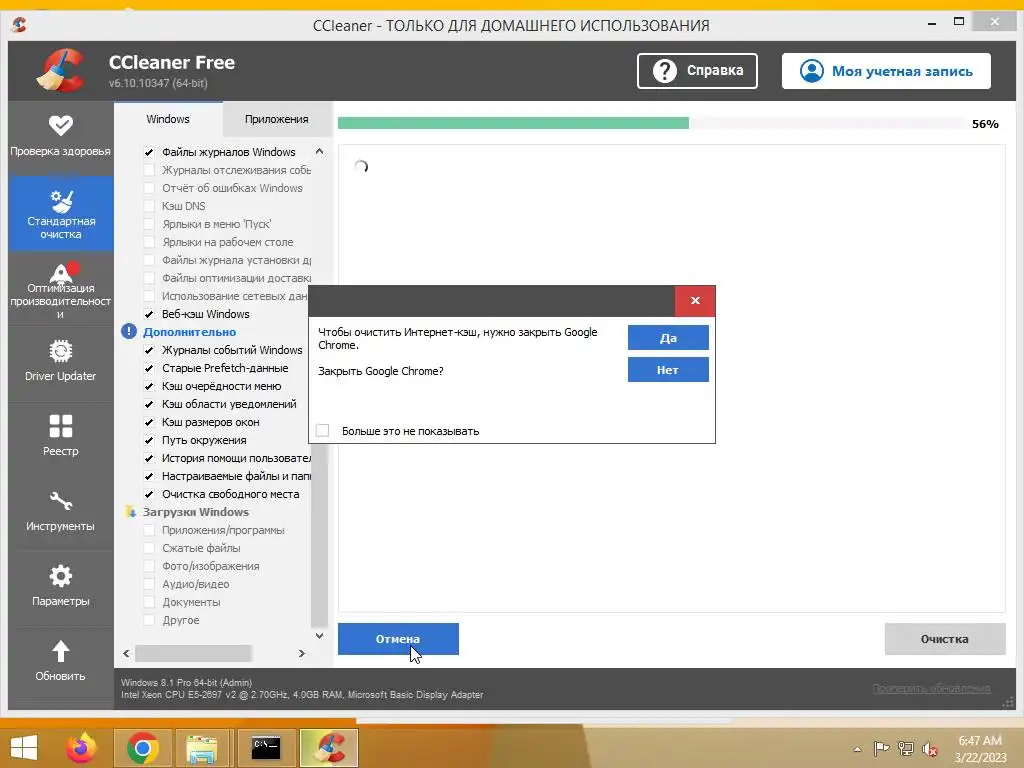Image resolution: width=1024 pixels, height=768 pixels.
Task: Click the account profile avatar icon
Action: click(812, 71)
